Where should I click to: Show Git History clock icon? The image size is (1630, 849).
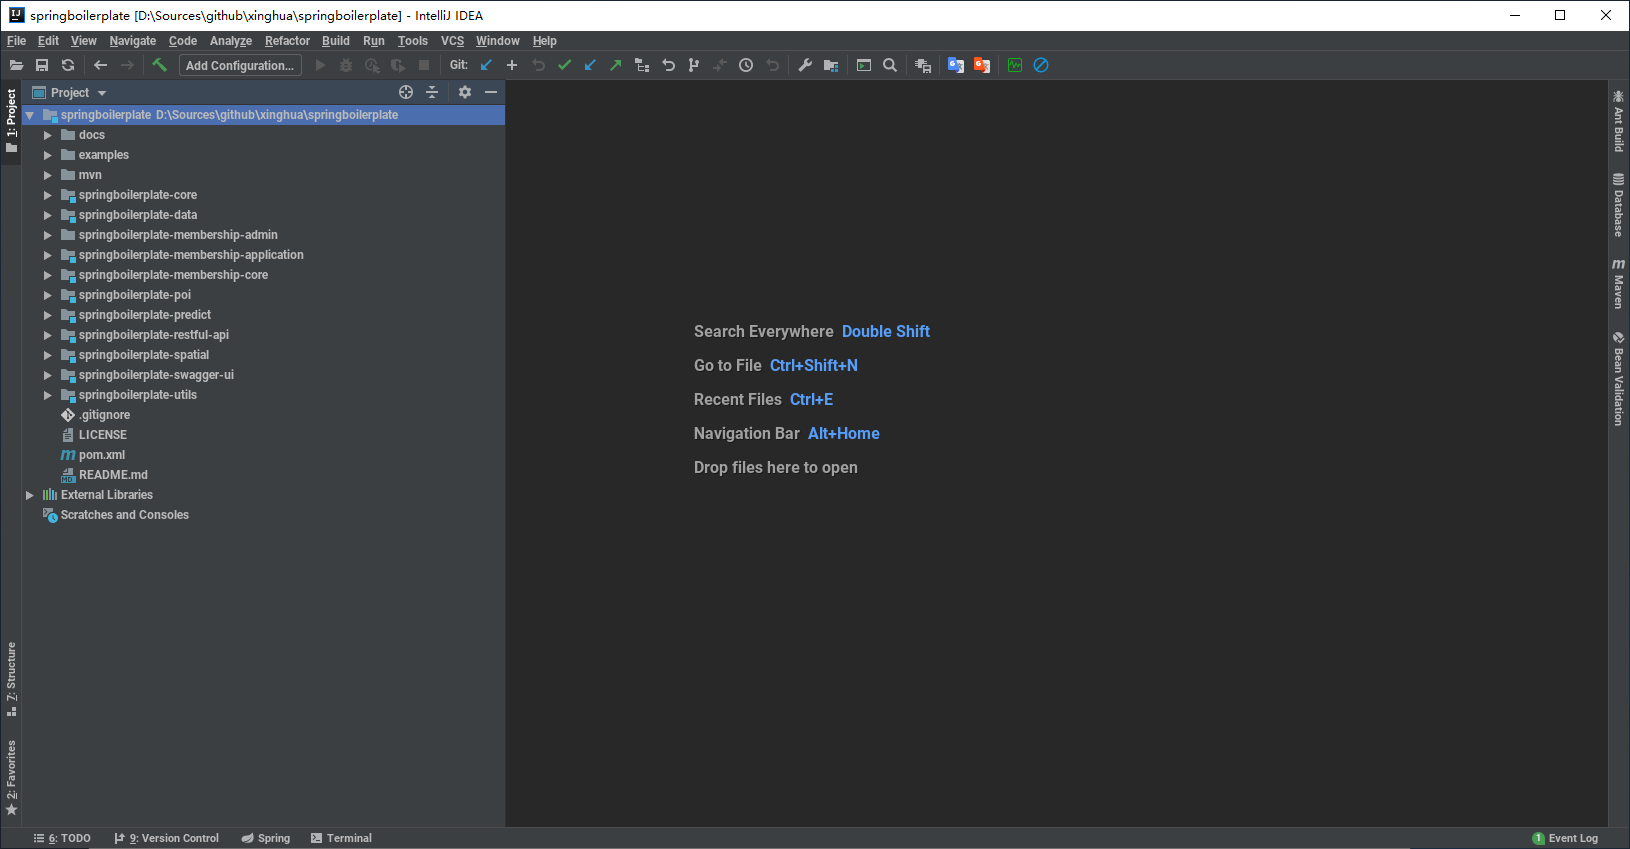click(746, 65)
